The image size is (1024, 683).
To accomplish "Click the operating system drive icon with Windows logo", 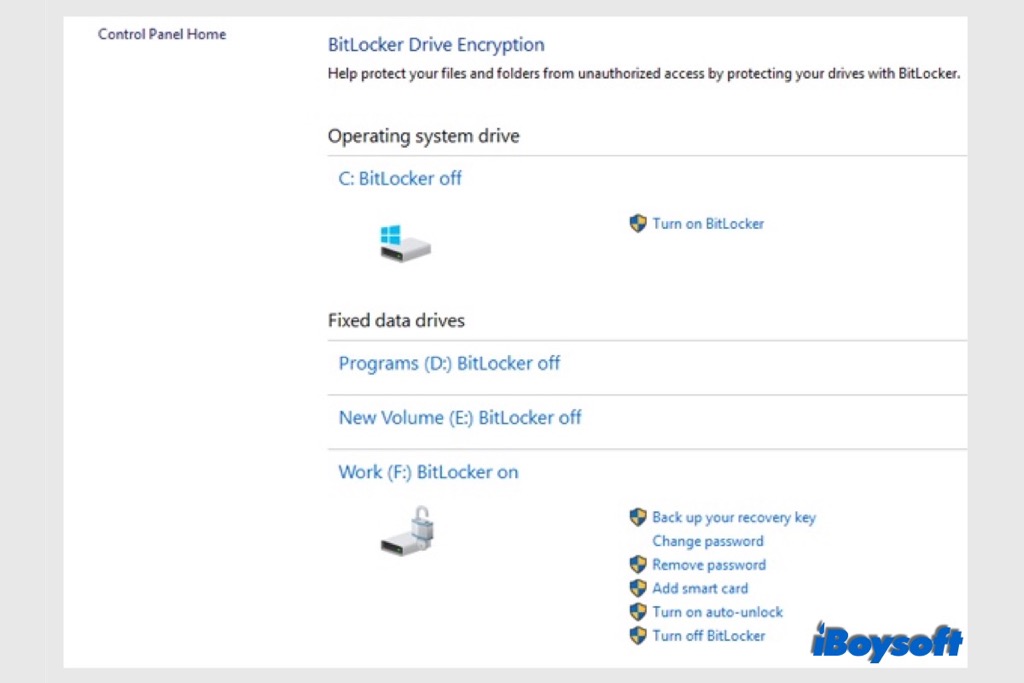I will (404, 243).
